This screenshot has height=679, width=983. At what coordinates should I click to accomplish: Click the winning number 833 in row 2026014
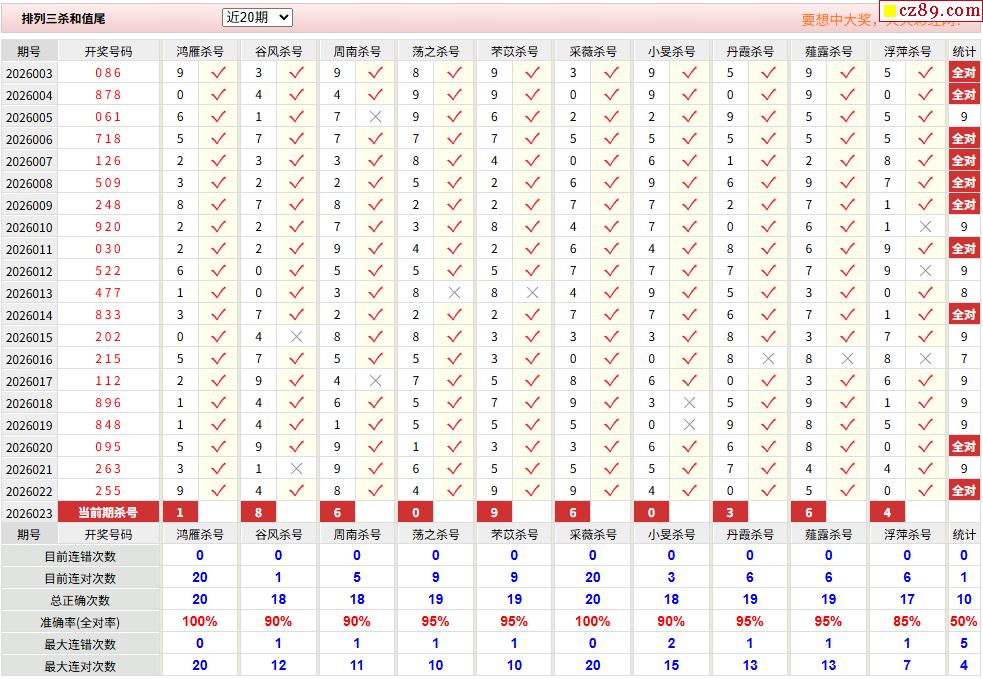tap(108, 315)
